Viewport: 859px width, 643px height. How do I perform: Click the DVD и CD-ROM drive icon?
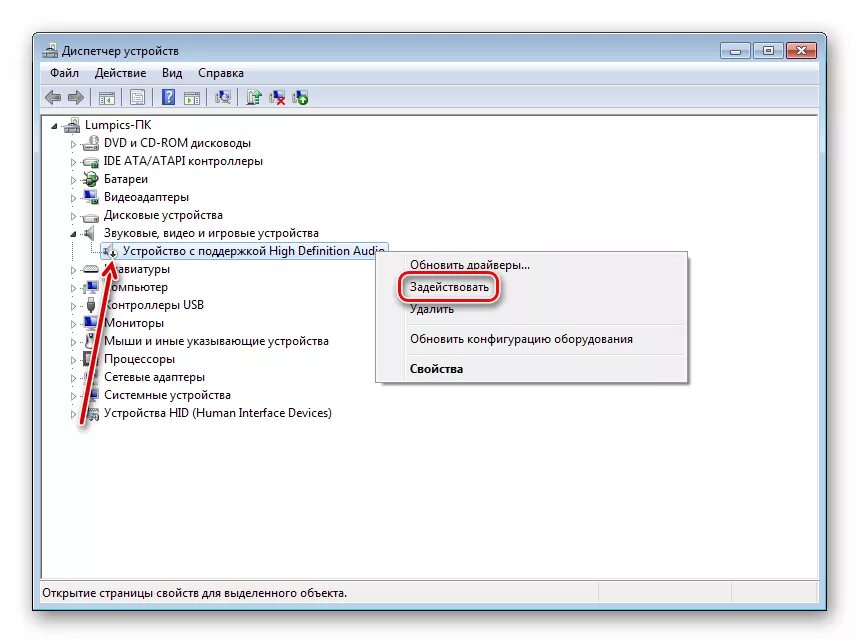point(90,143)
